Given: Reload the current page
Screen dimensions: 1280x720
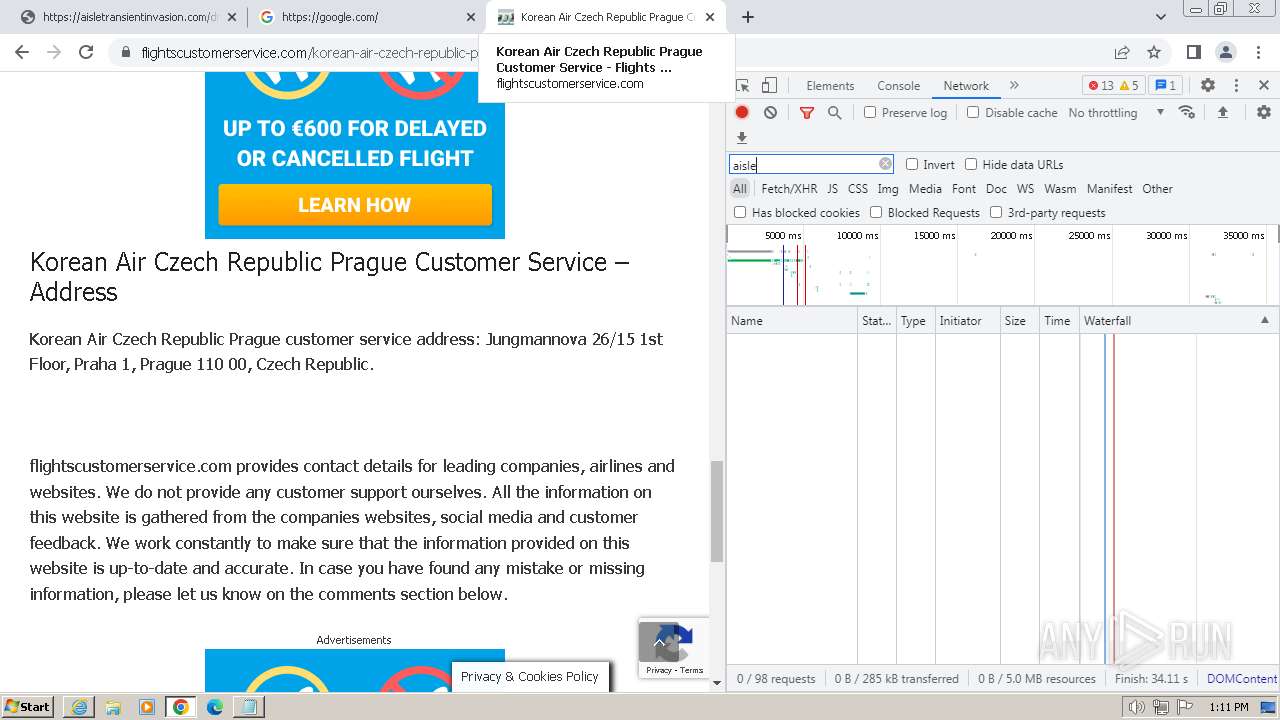Looking at the screenshot, I should (x=86, y=52).
